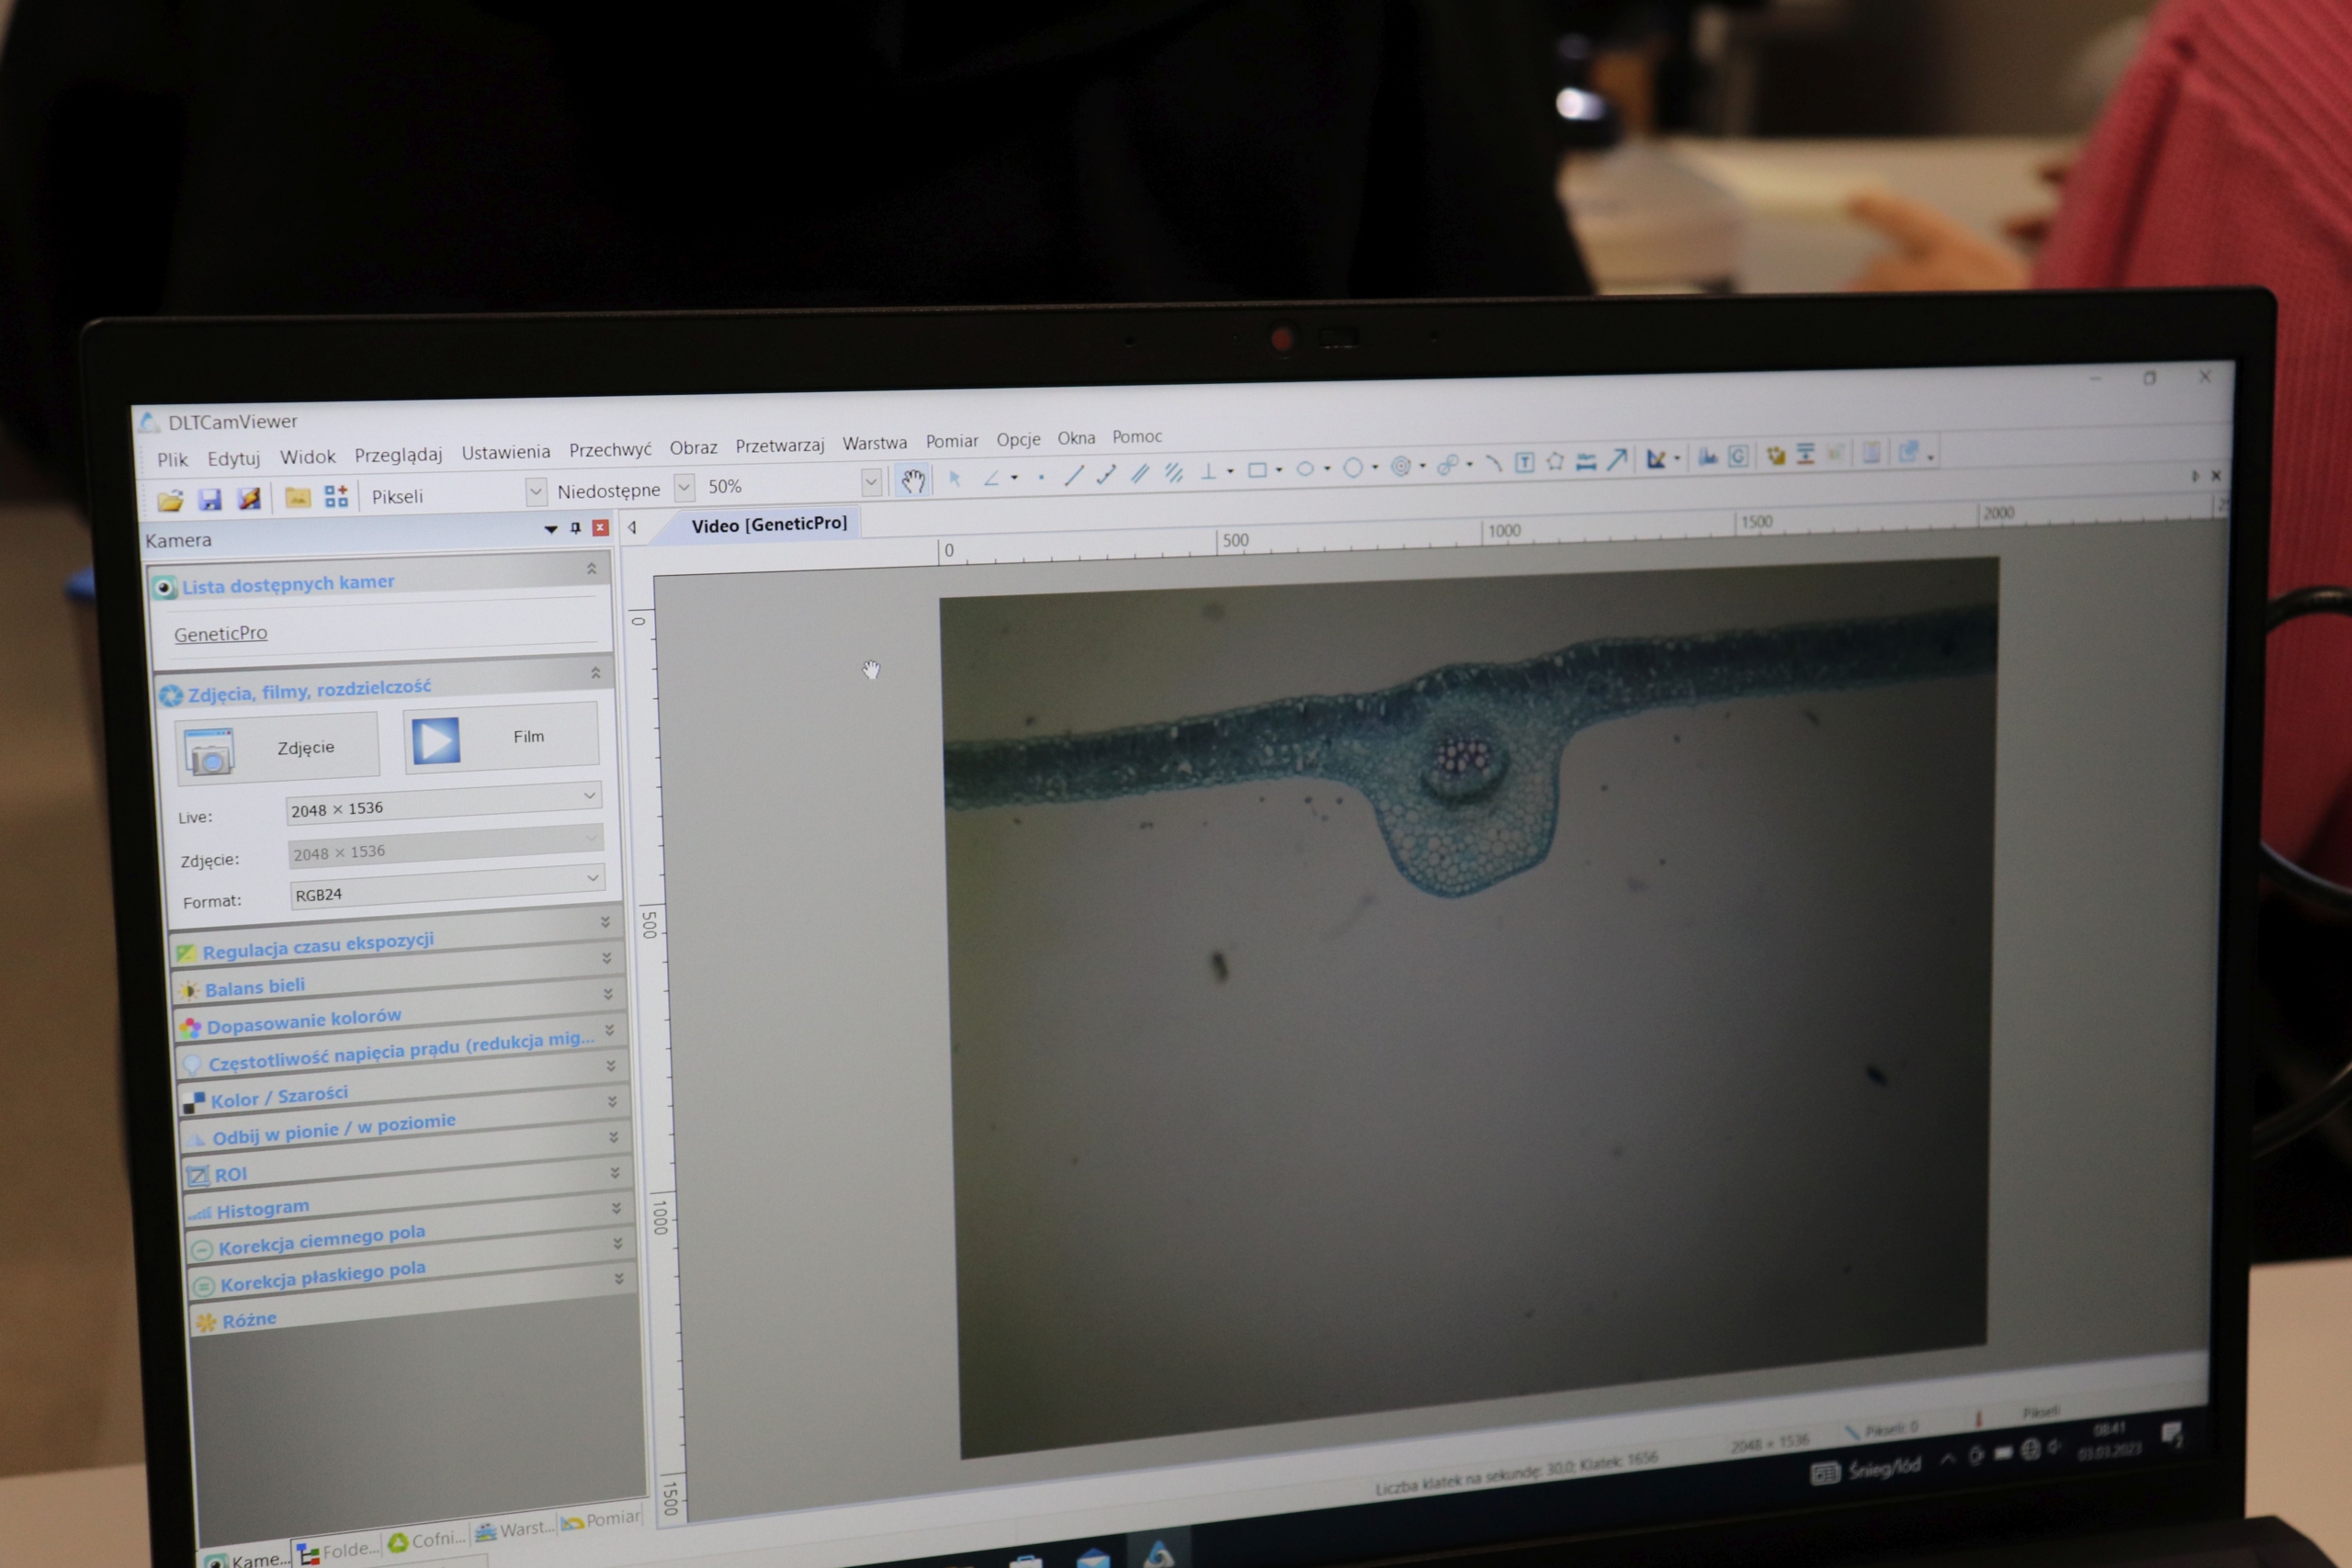Viewport: 2352px width, 1568px height.
Task: Open the Pikseli units dropdown
Action: (x=536, y=491)
